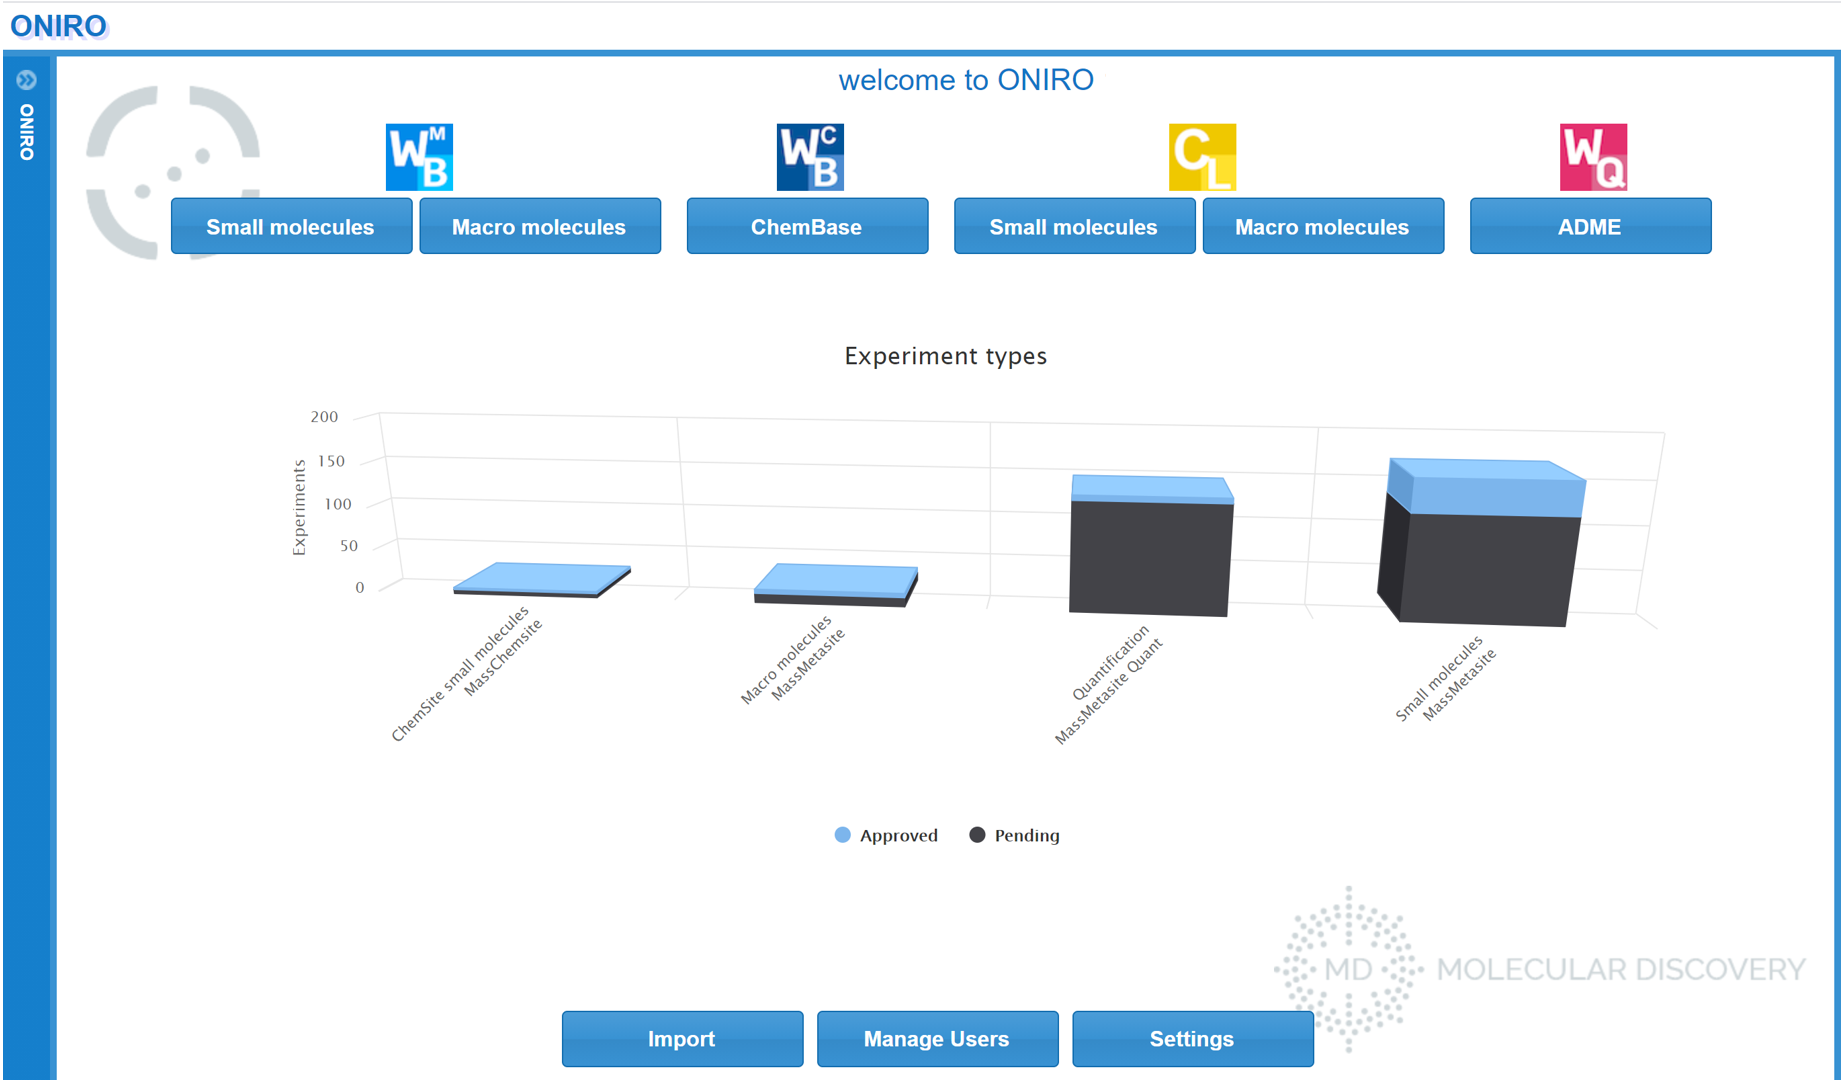The height and width of the screenshot is (1080, 1843).
Task: Click the ONIRO logo in the header
Action: tap(57, 25)
